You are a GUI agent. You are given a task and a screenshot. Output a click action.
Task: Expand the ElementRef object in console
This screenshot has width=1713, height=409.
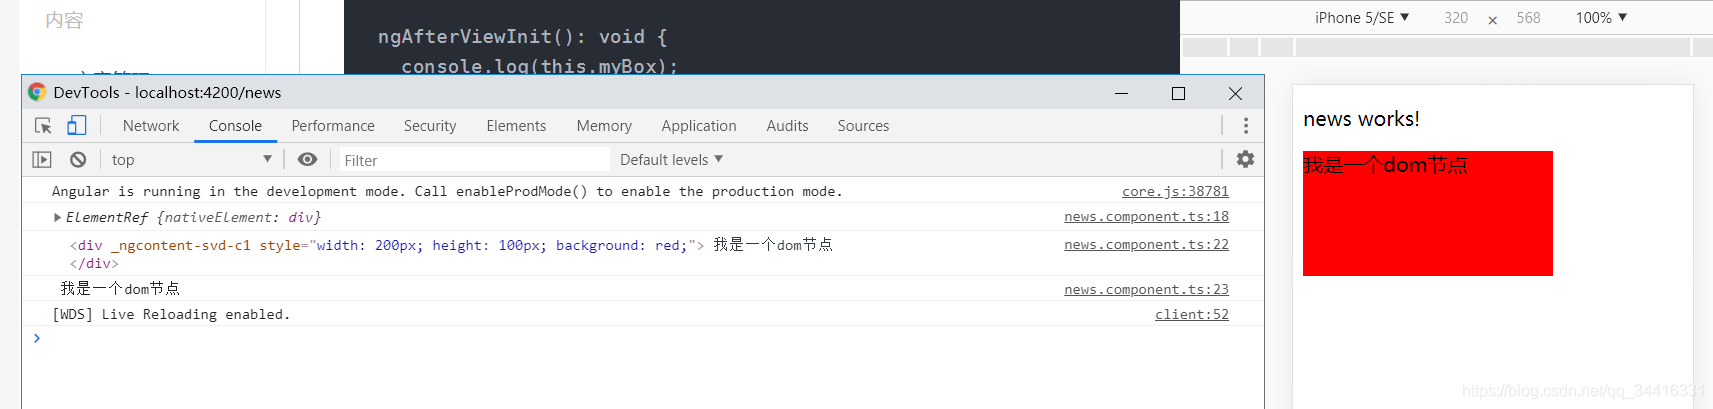pos(57,218)
